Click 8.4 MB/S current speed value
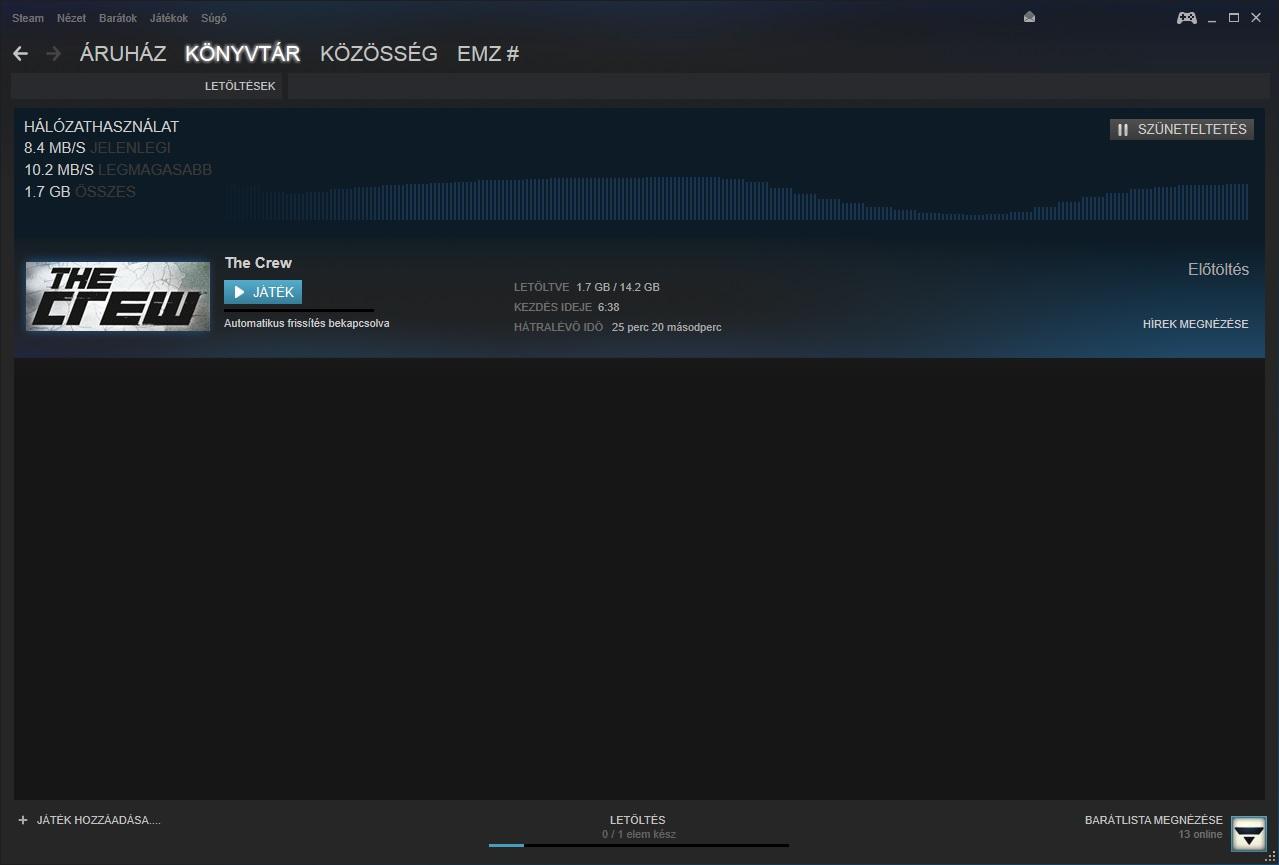This screenshot has height=865, width=1279. tap(55, 148)
